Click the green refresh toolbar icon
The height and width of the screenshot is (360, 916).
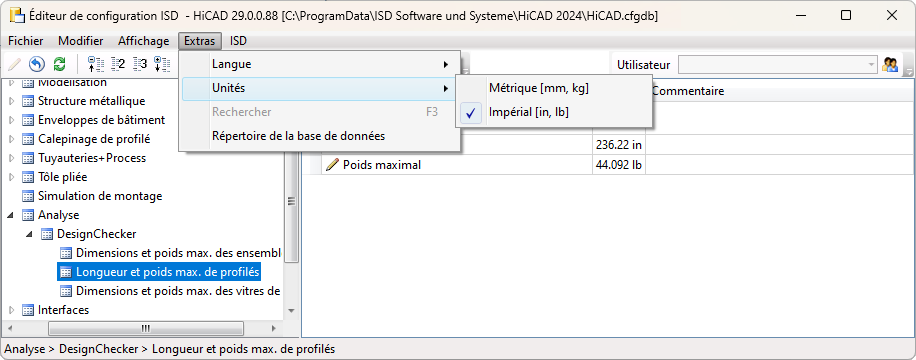tap(60, 64)
